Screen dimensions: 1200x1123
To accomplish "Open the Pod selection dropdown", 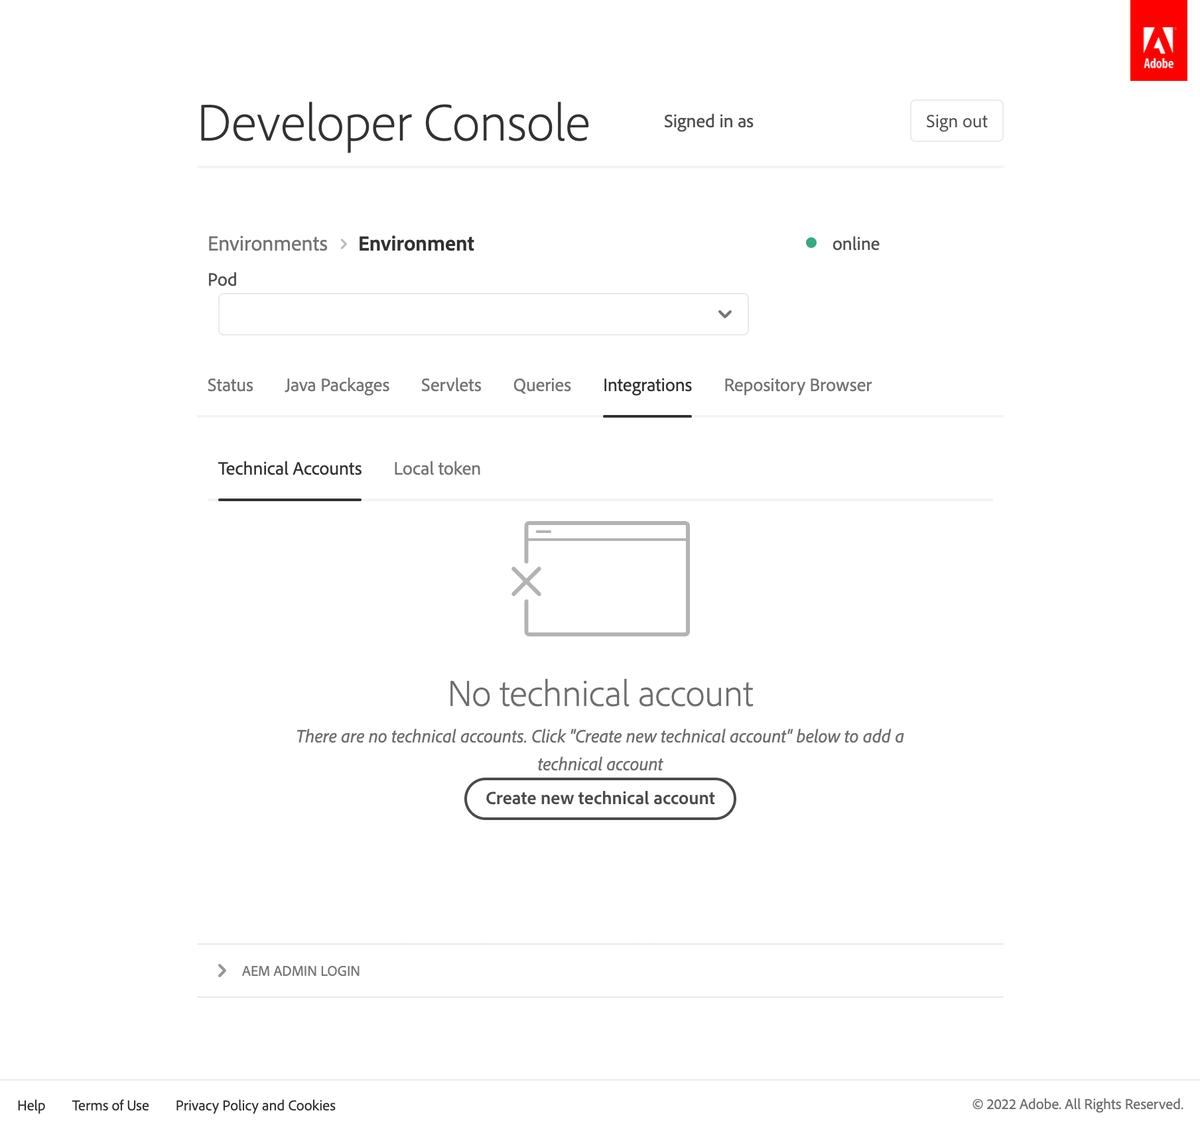I will [x=483, y=313].
